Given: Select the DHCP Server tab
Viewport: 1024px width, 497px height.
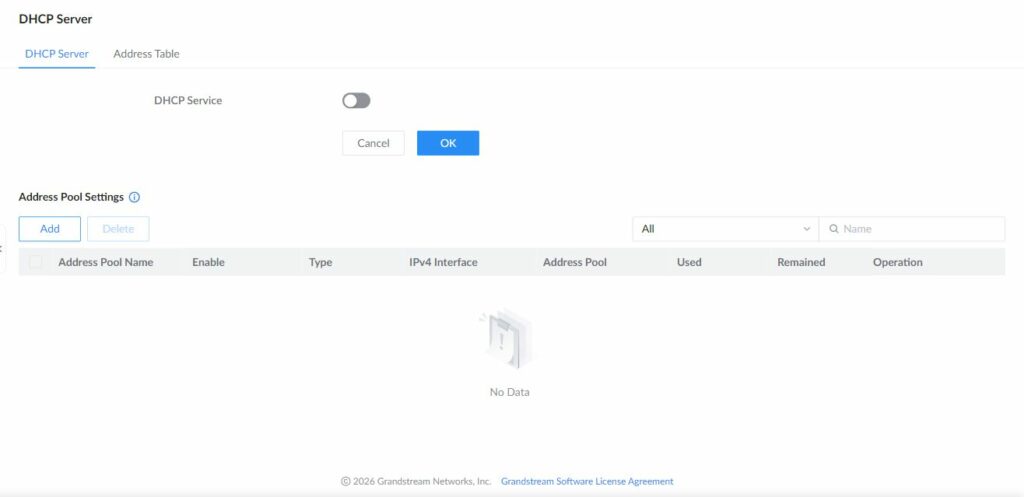Looking at the screenshot, I should coord(57,54).
